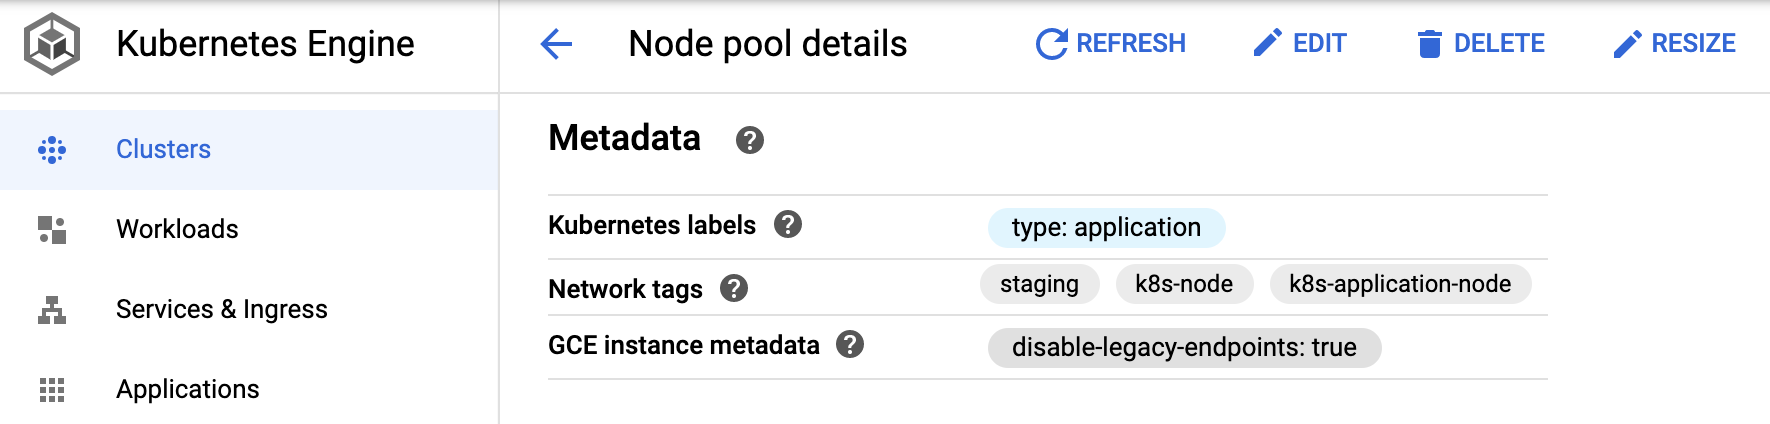
Task: Click the Applications grid icon
Action: 52,390
